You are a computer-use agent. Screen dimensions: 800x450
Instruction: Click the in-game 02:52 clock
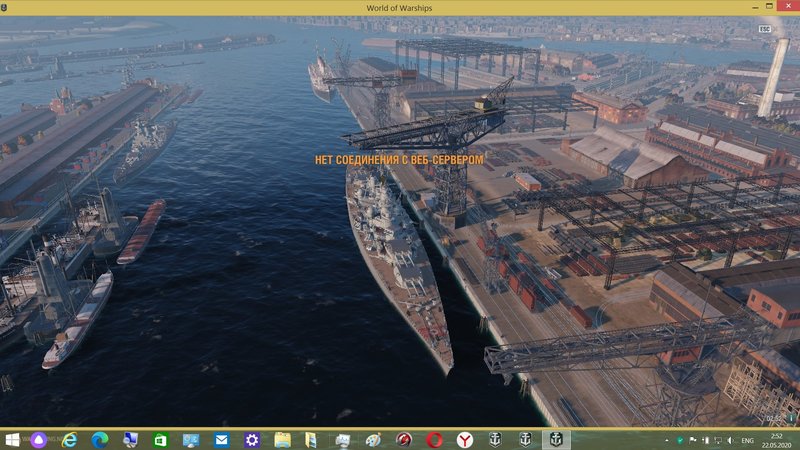[773, 419]
